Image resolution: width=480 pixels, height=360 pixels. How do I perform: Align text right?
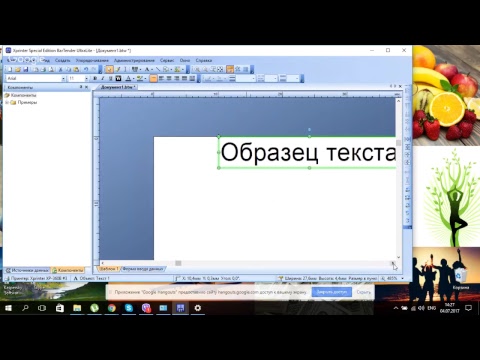click(x=177, y=78)
